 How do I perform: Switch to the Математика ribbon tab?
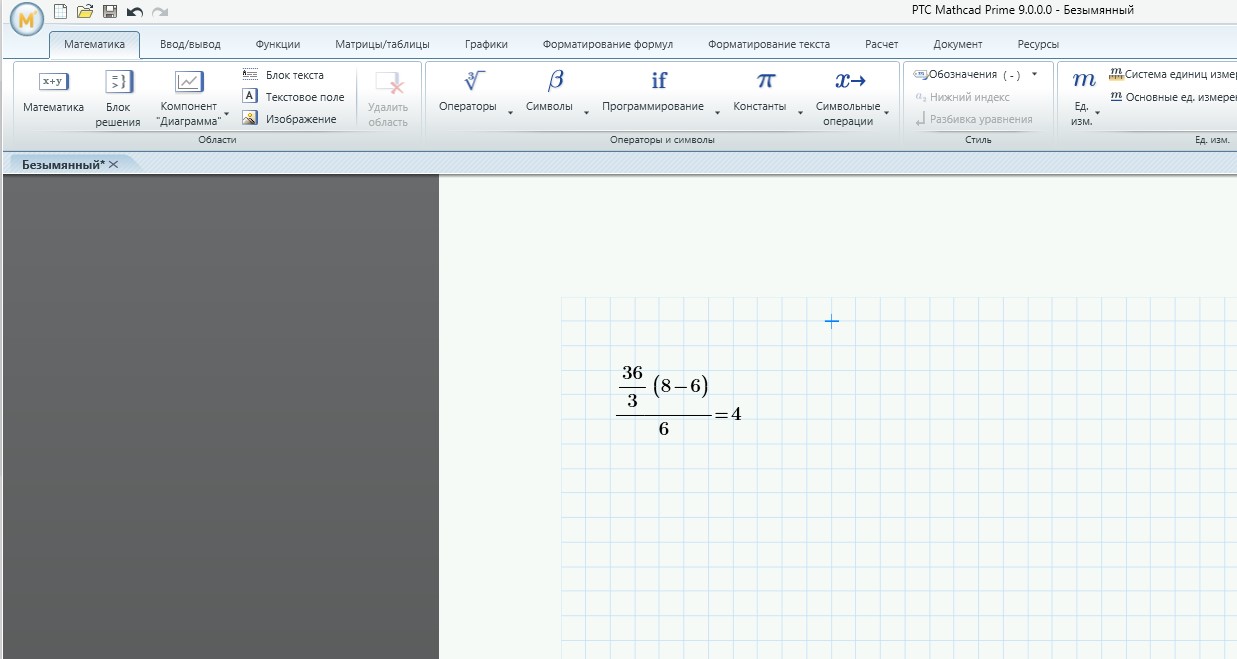94,44
